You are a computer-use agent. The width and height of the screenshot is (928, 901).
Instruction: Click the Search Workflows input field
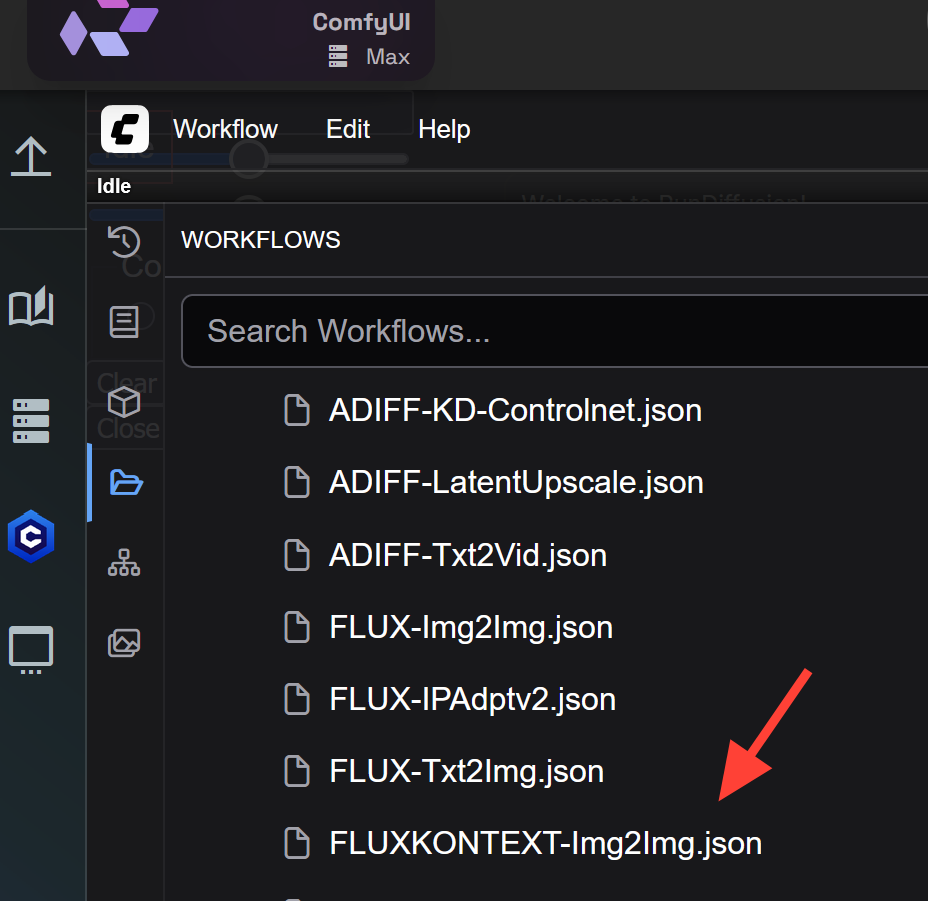click(x=555, y=331)
